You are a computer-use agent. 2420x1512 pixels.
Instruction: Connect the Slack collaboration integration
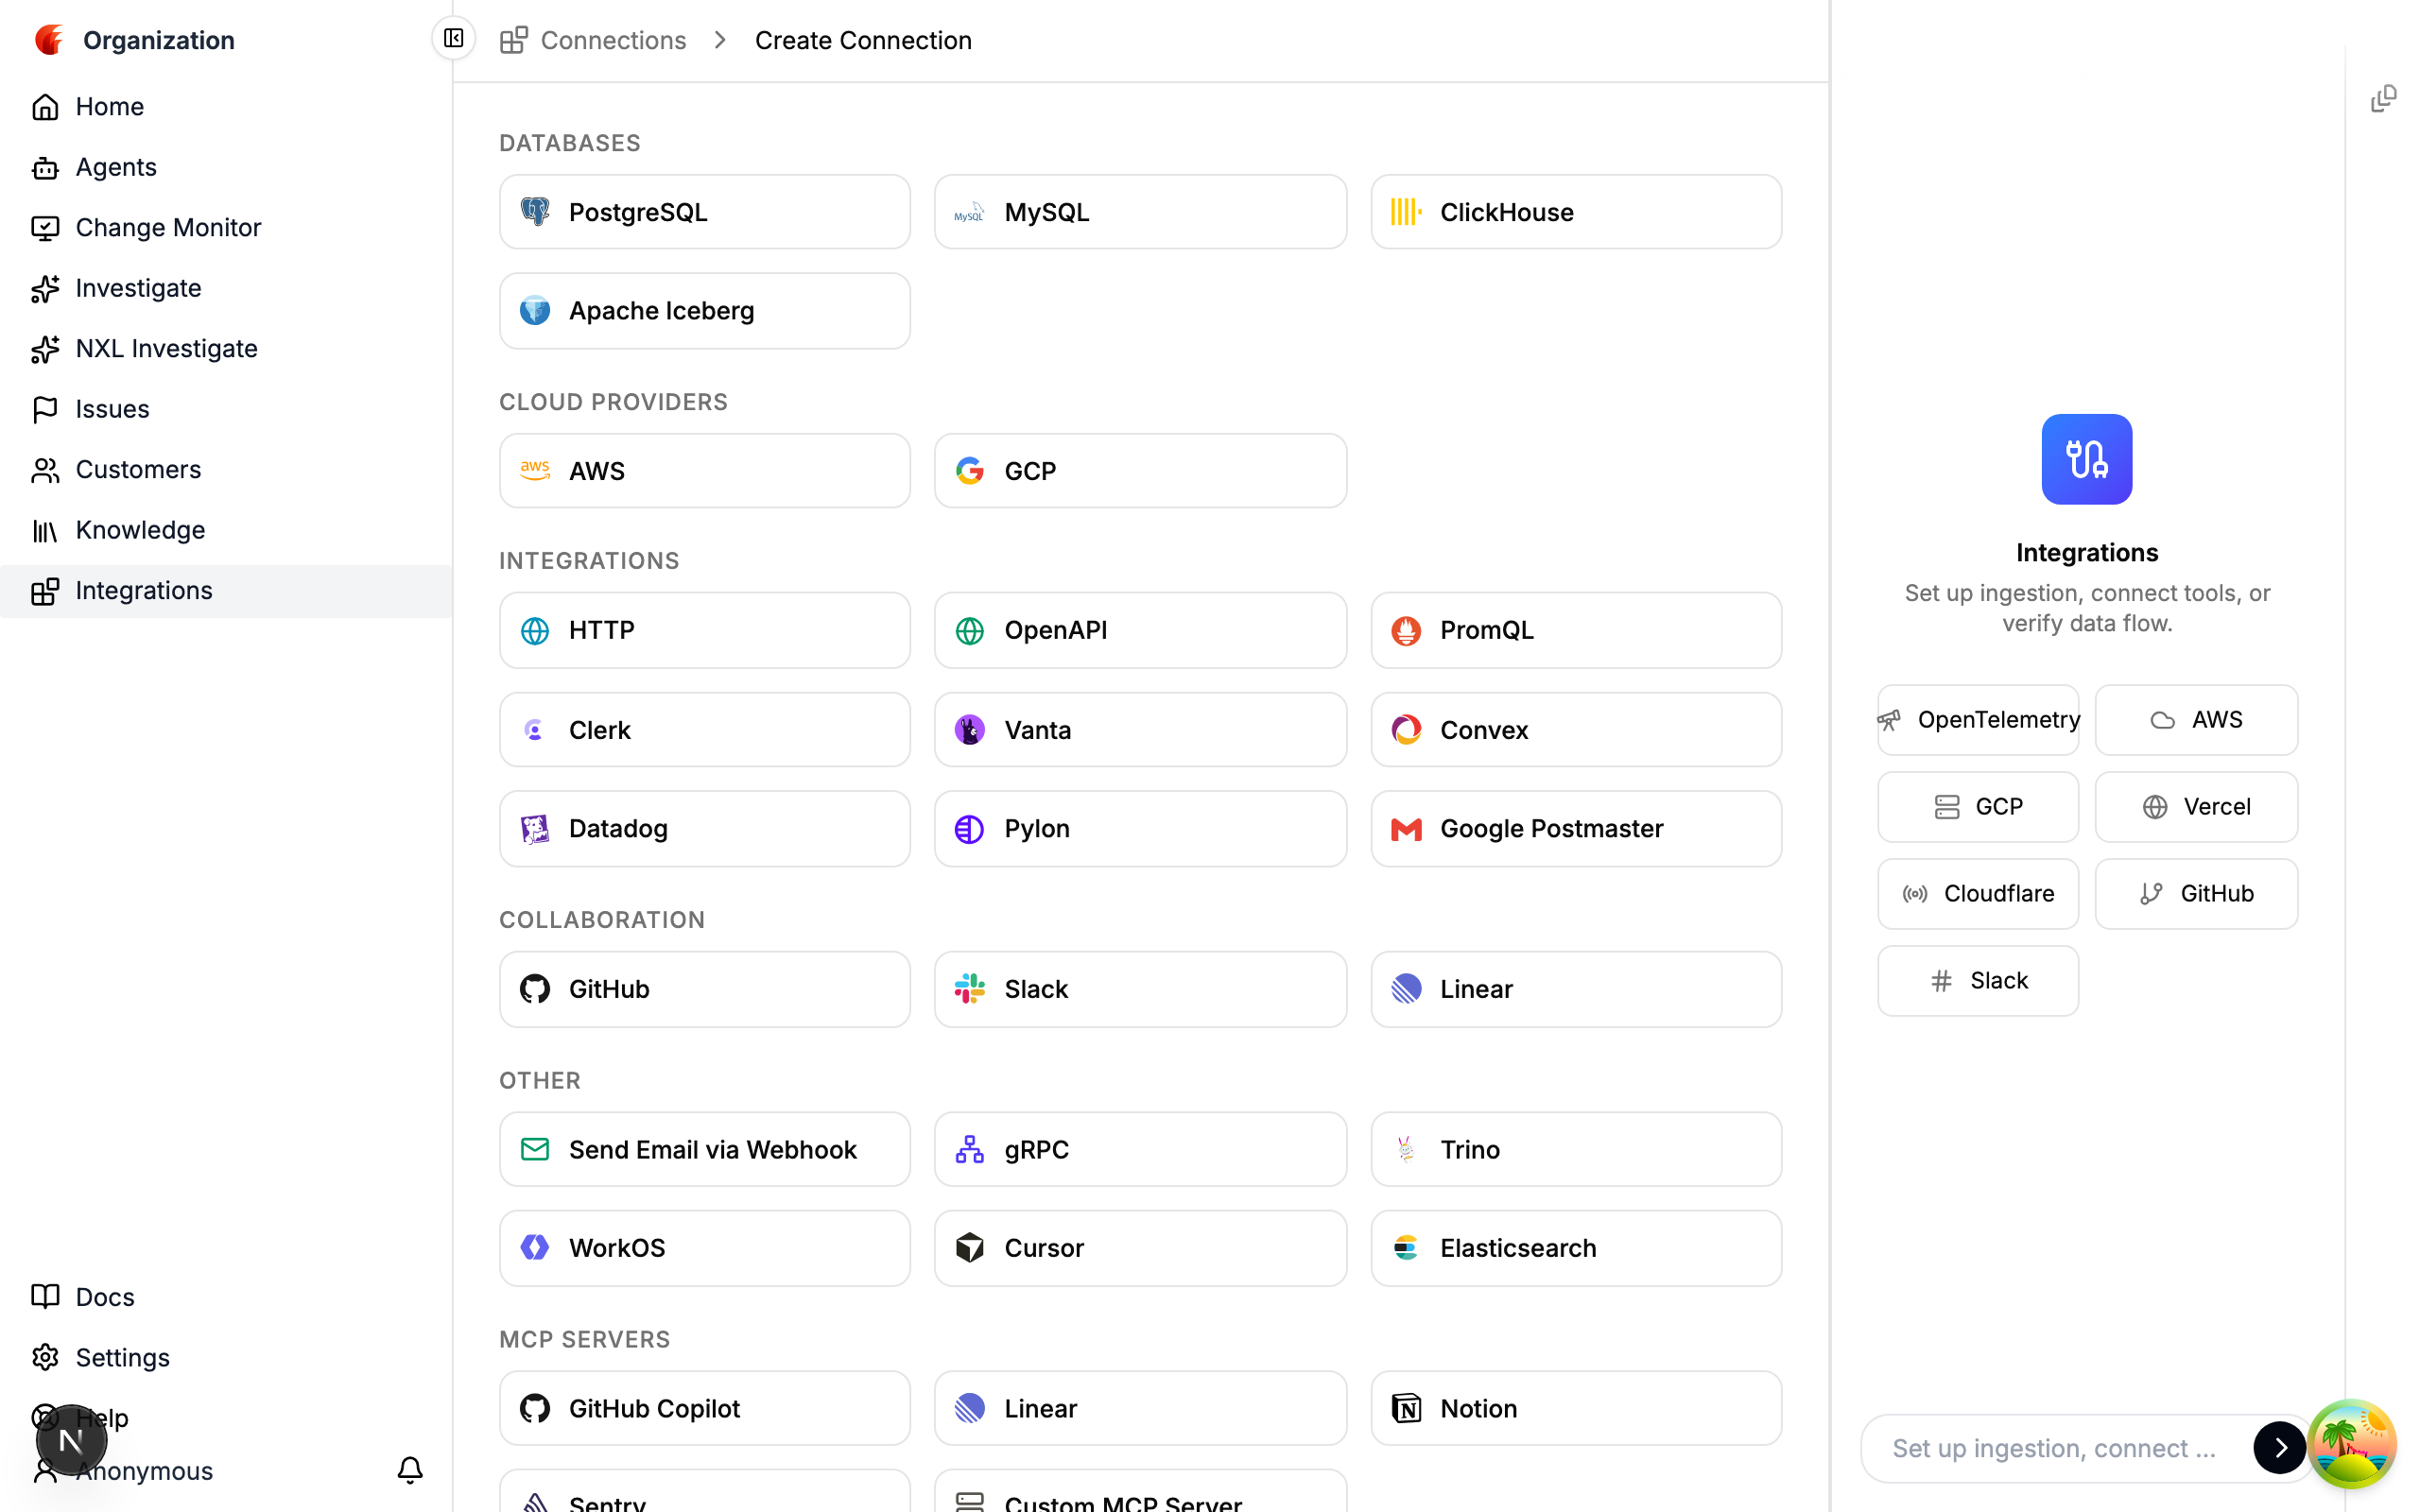pos(1139,988)
